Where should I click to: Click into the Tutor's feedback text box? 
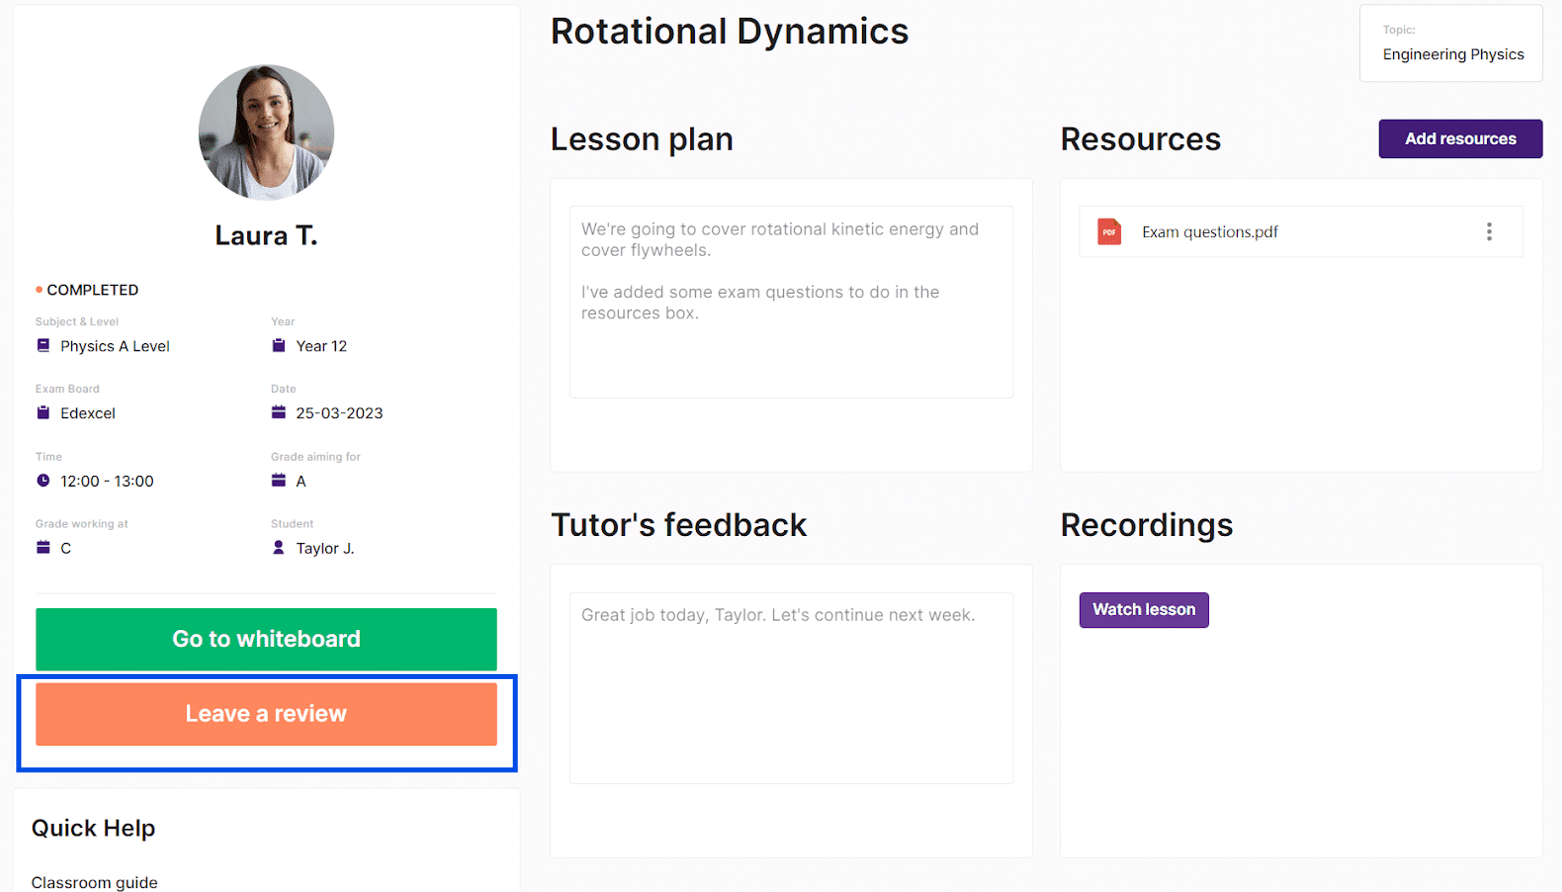(x=790, y=688)
